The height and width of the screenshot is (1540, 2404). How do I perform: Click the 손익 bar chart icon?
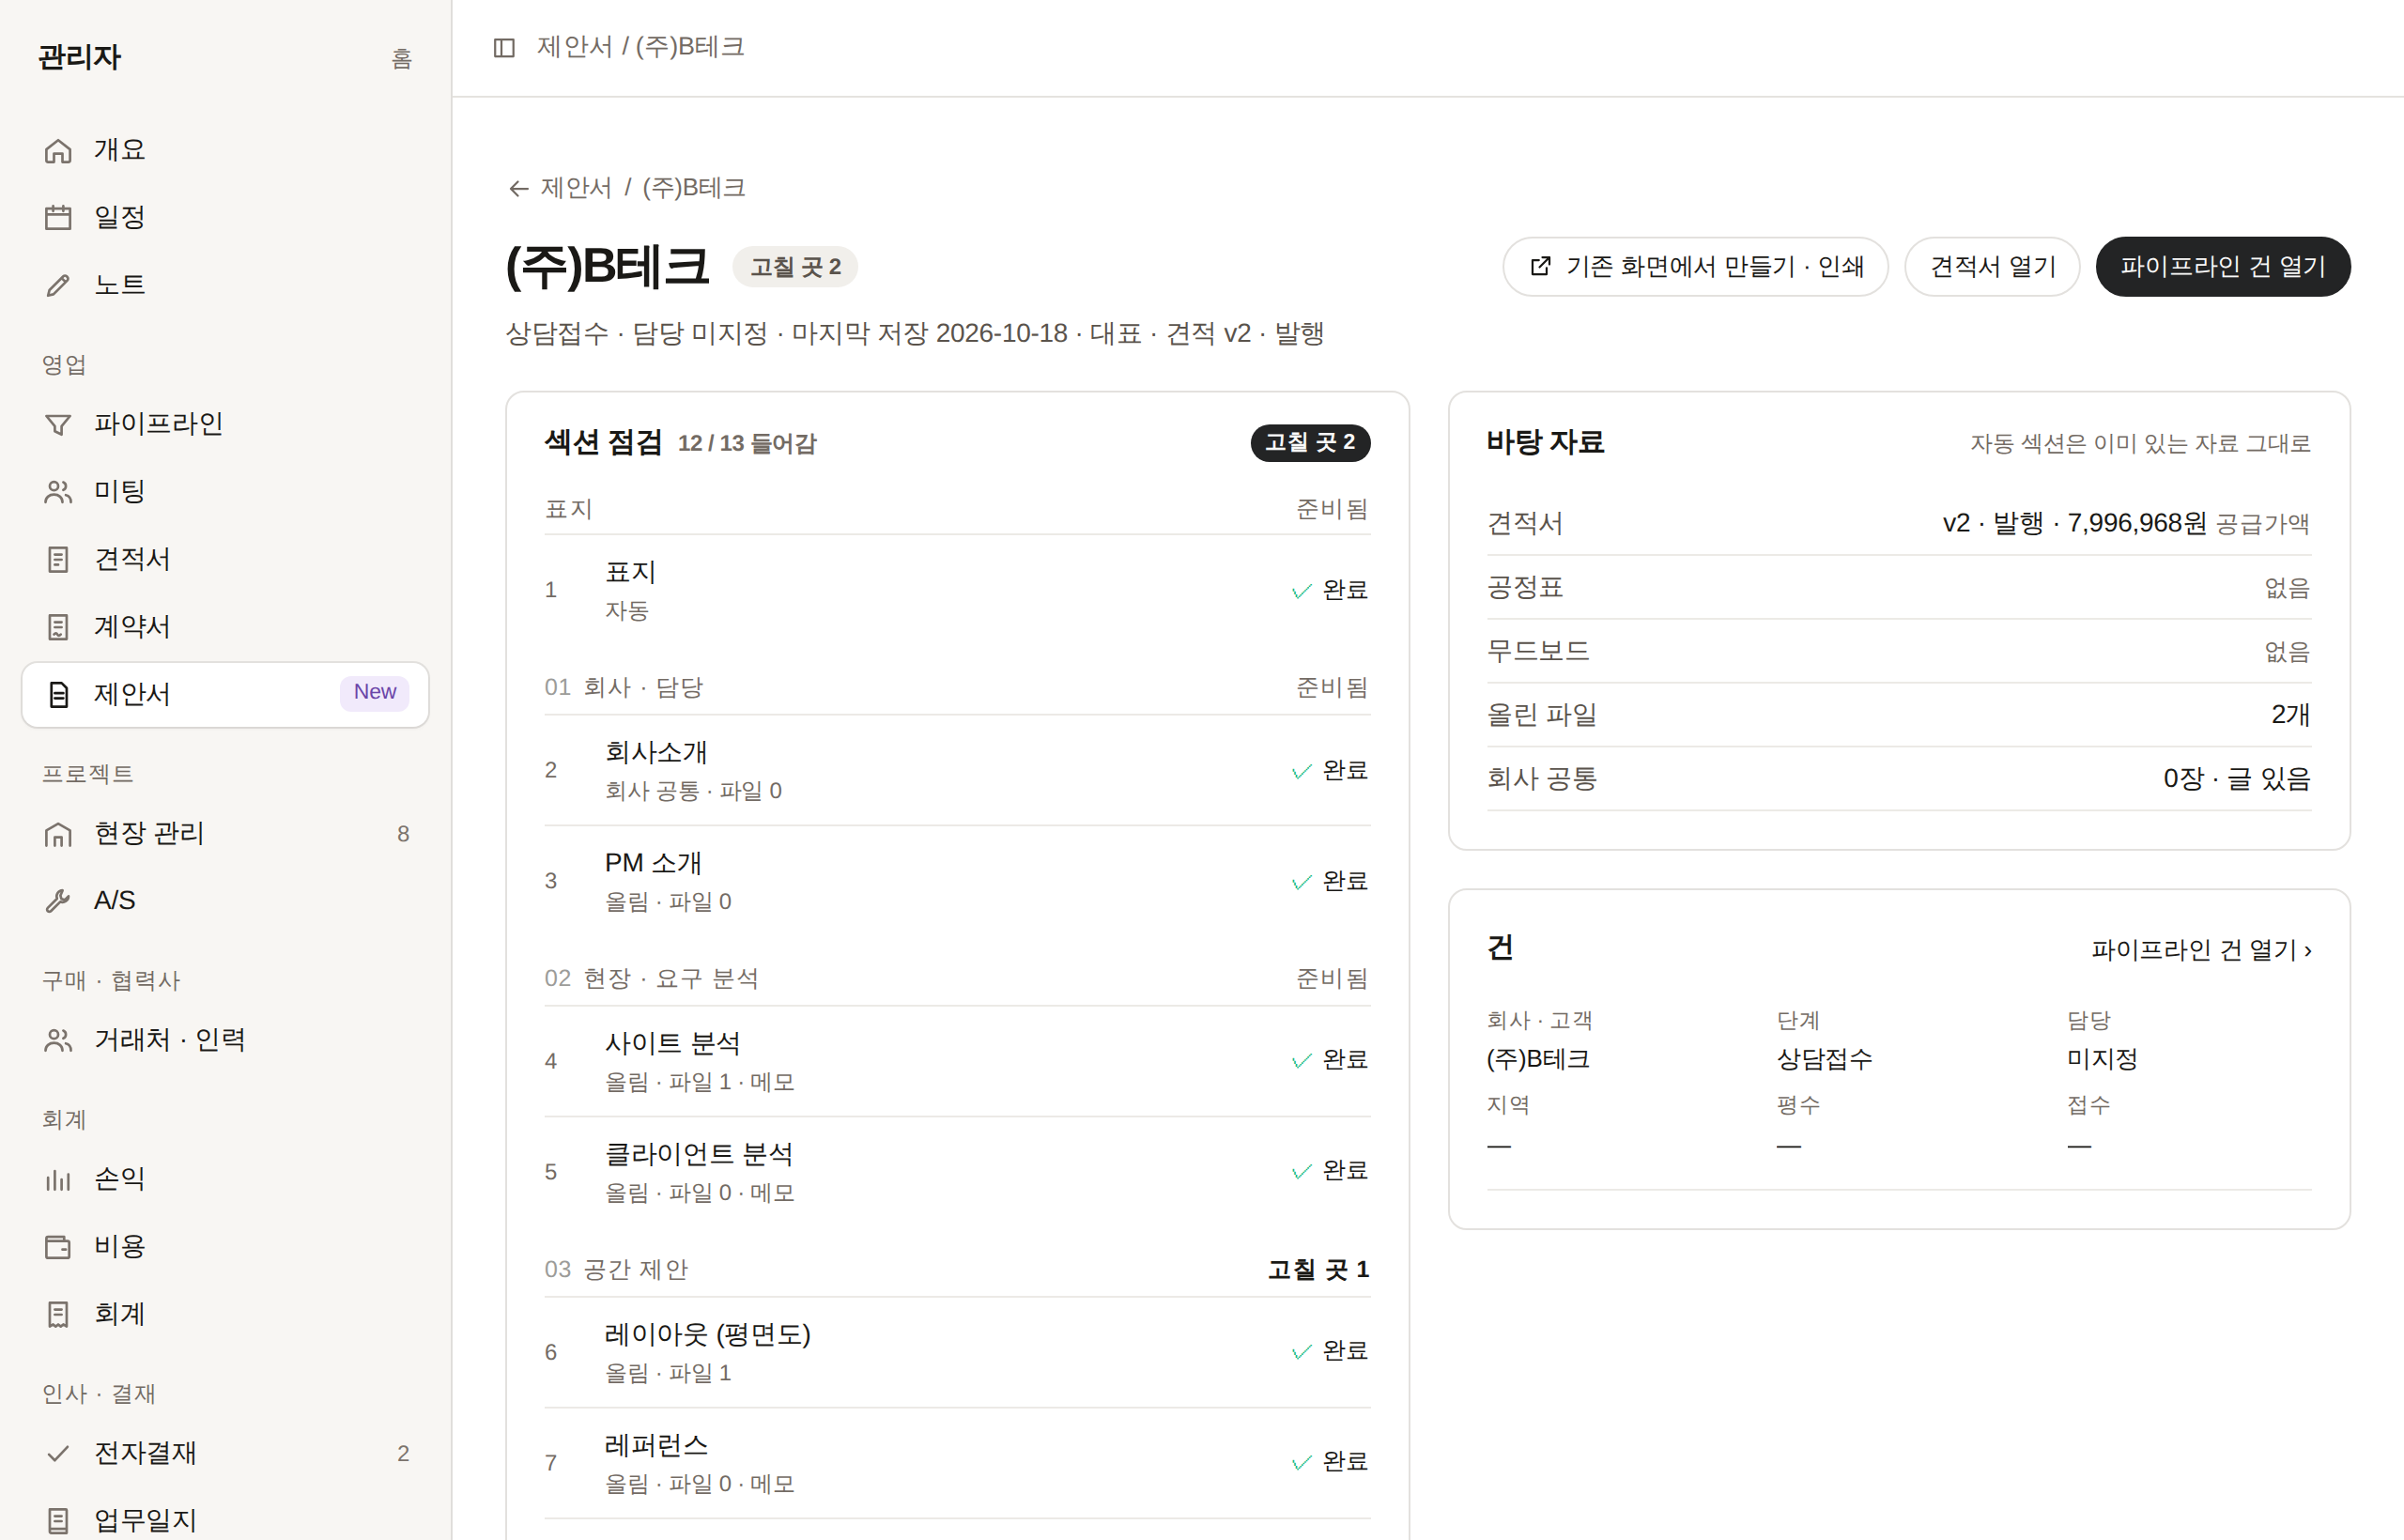pyautogui.click(x=58, y=1180)
